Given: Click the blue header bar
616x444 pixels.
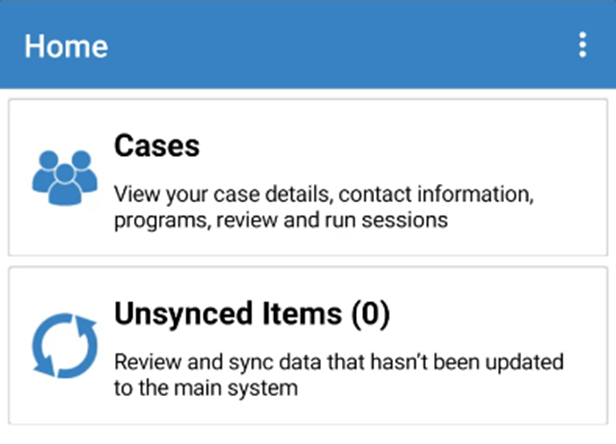Looking at the screenshot, I should click(308, 44).
